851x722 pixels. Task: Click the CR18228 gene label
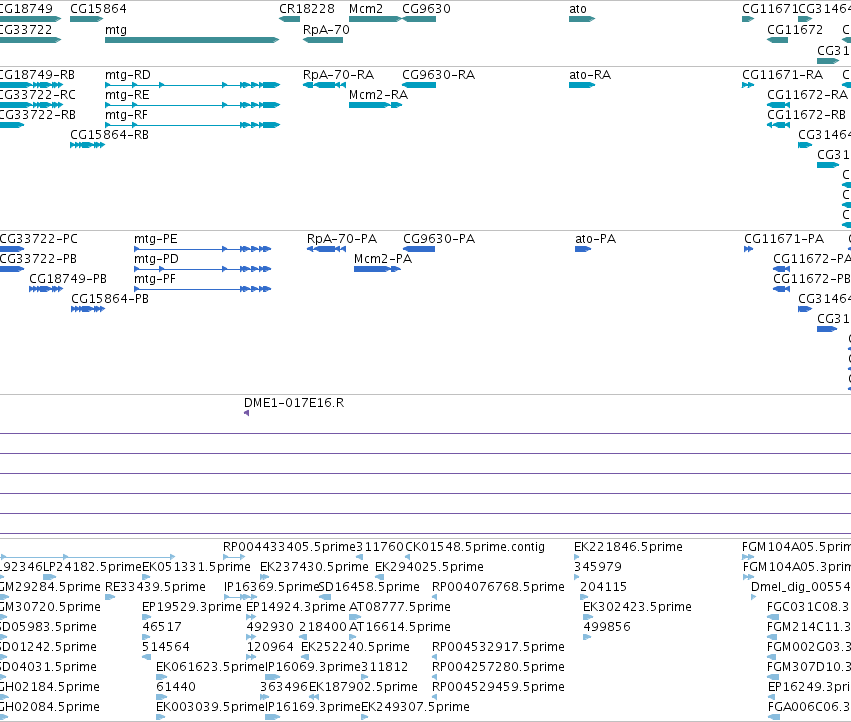pyautogui.click(x=307, y=9)
